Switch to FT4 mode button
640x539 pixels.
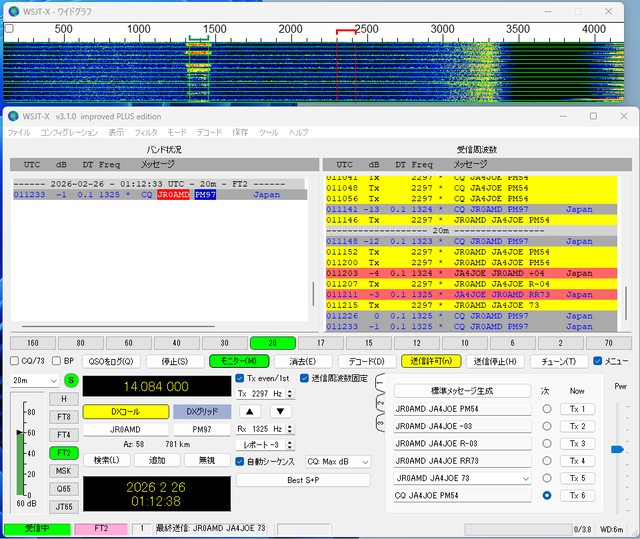(64, 435)
